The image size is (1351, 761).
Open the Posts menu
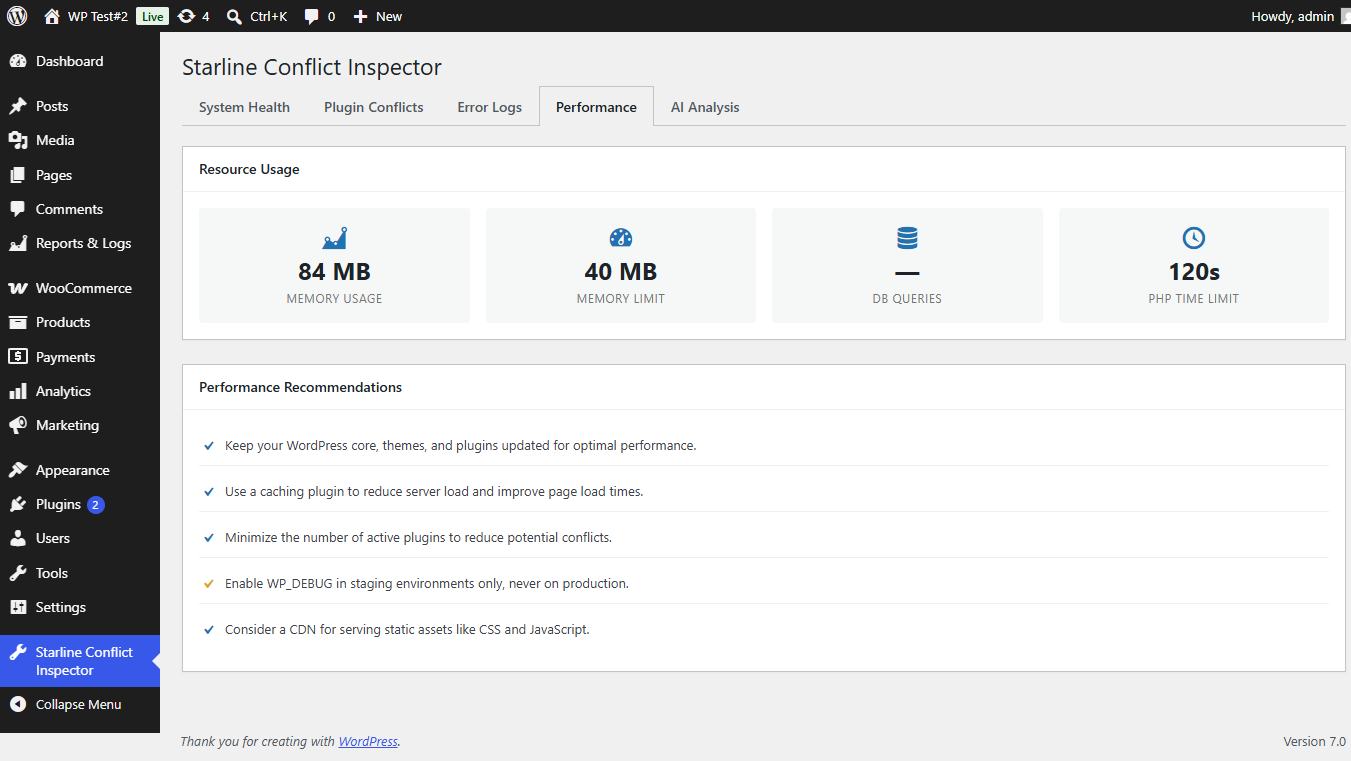point(80,106)
